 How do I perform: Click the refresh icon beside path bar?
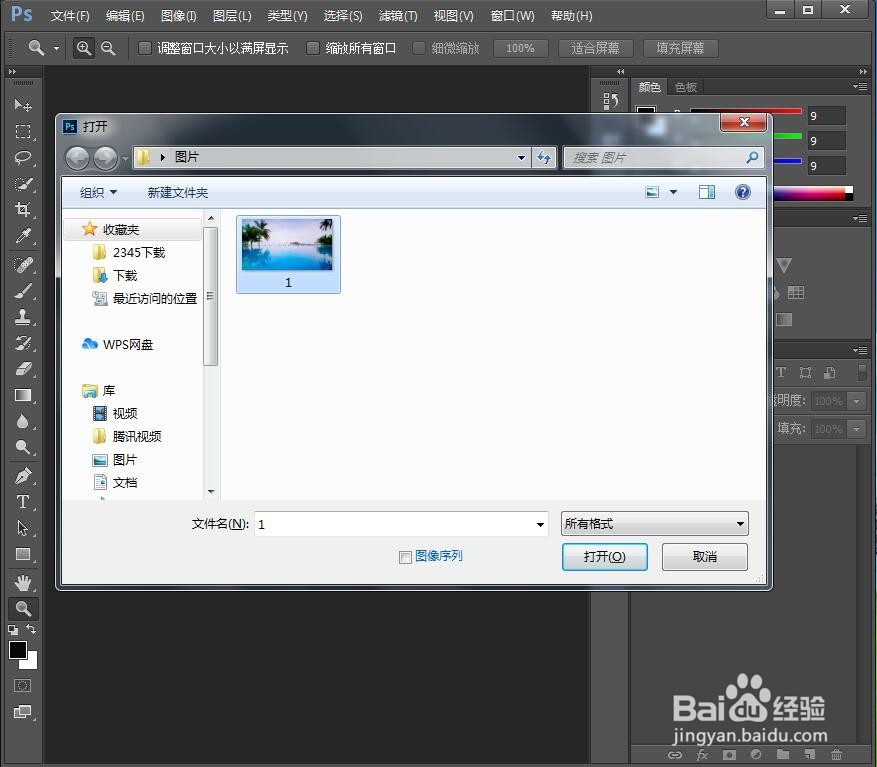tap(544, 157)
